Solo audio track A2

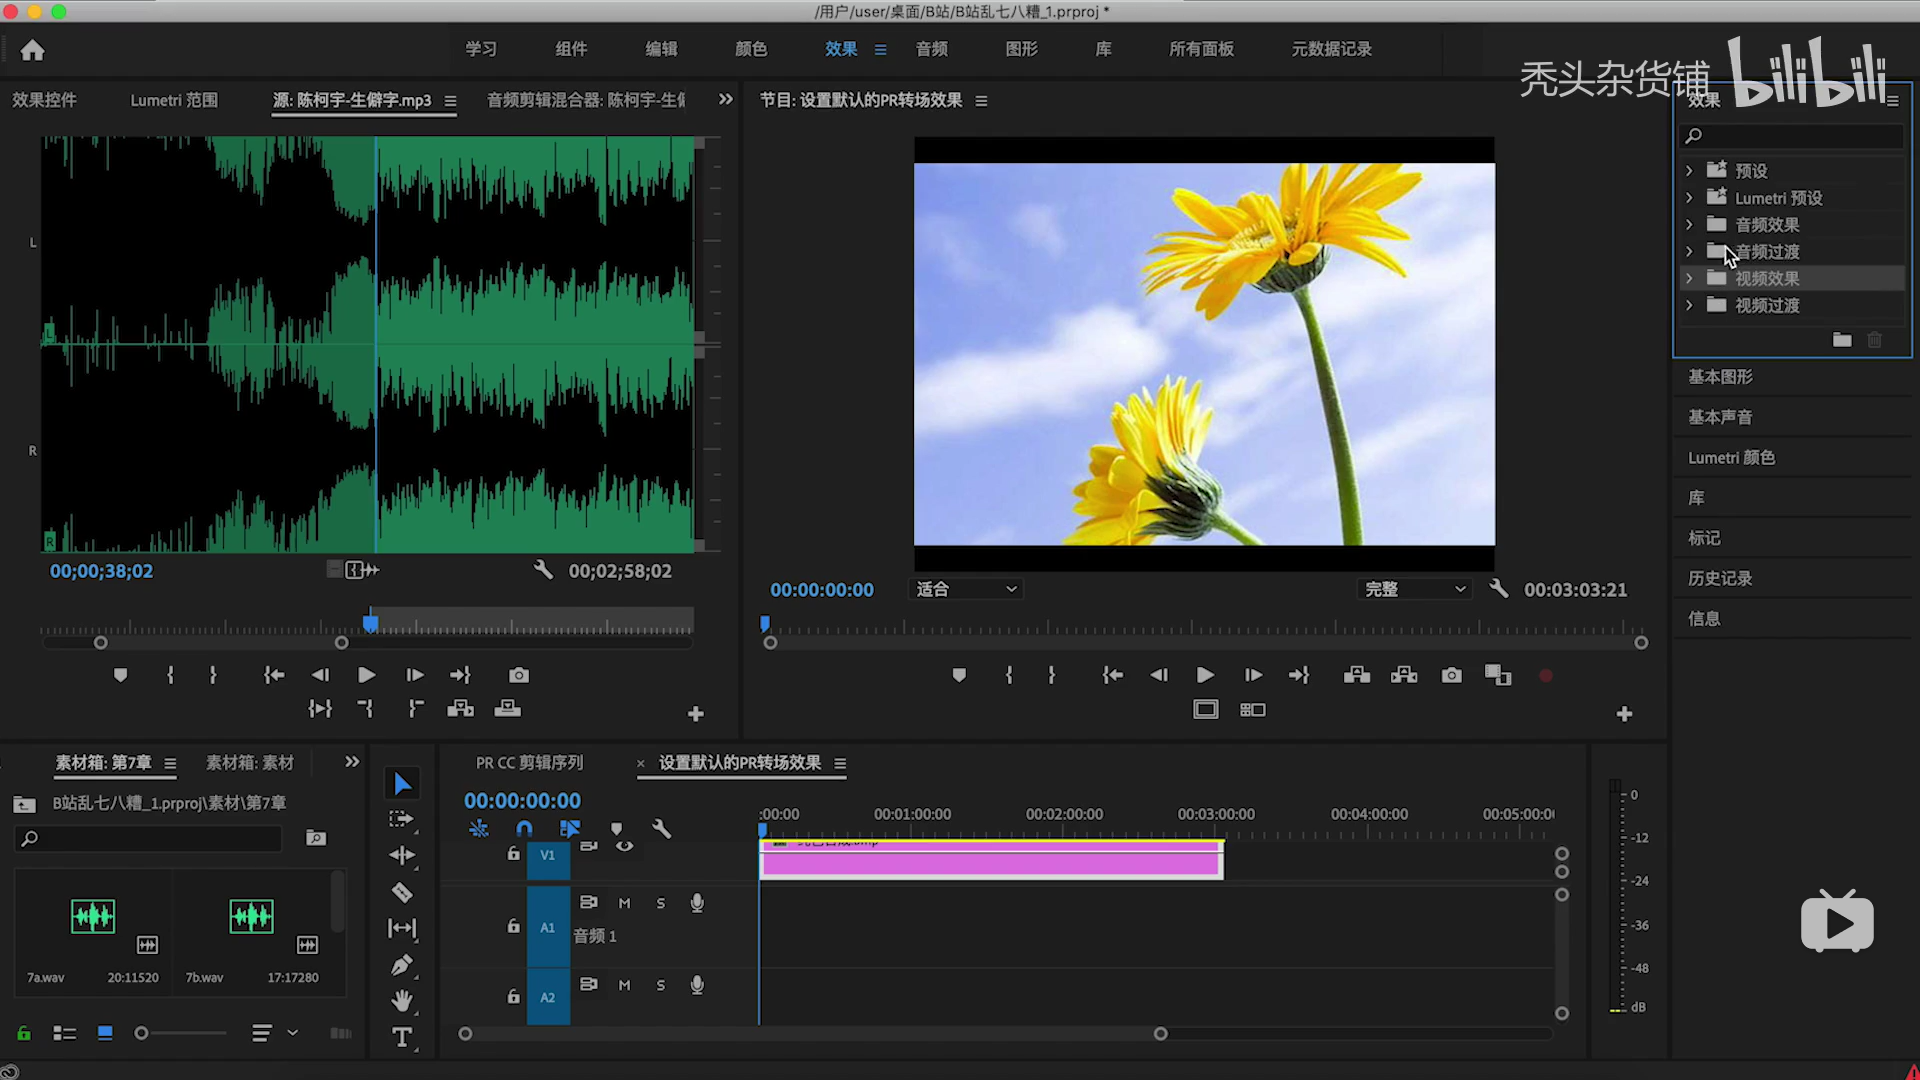(x=660, y=985)
